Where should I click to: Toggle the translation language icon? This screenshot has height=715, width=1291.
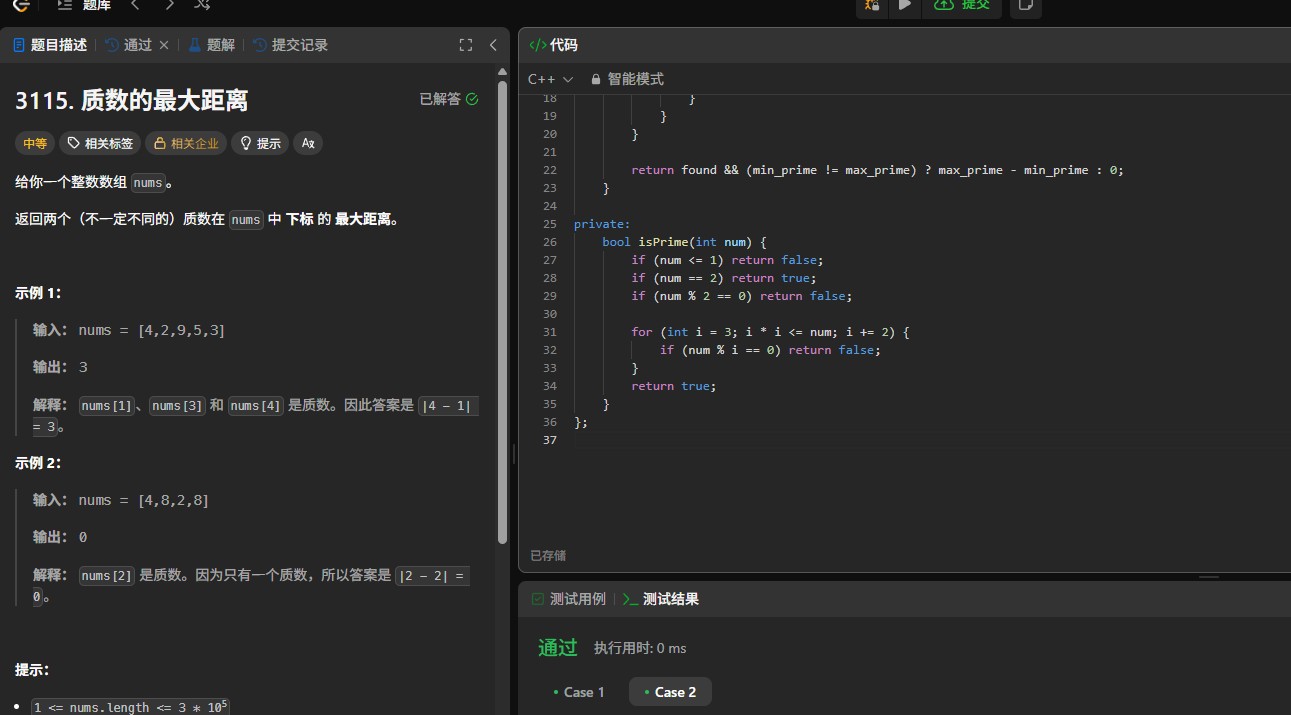tap(308, 143)
